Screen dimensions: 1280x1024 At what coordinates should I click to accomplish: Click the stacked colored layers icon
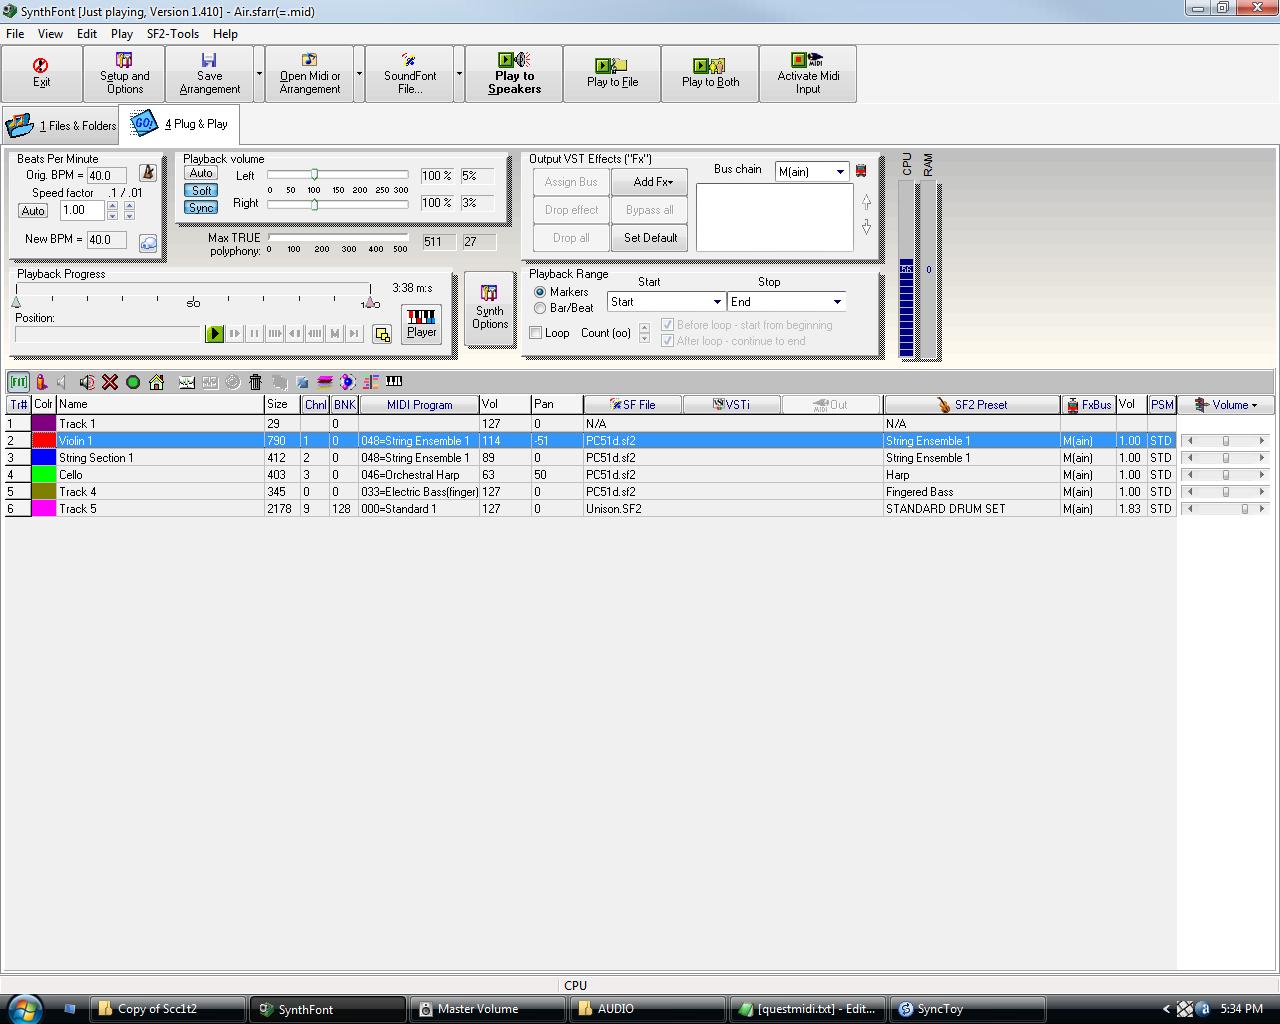coord(325,382)
